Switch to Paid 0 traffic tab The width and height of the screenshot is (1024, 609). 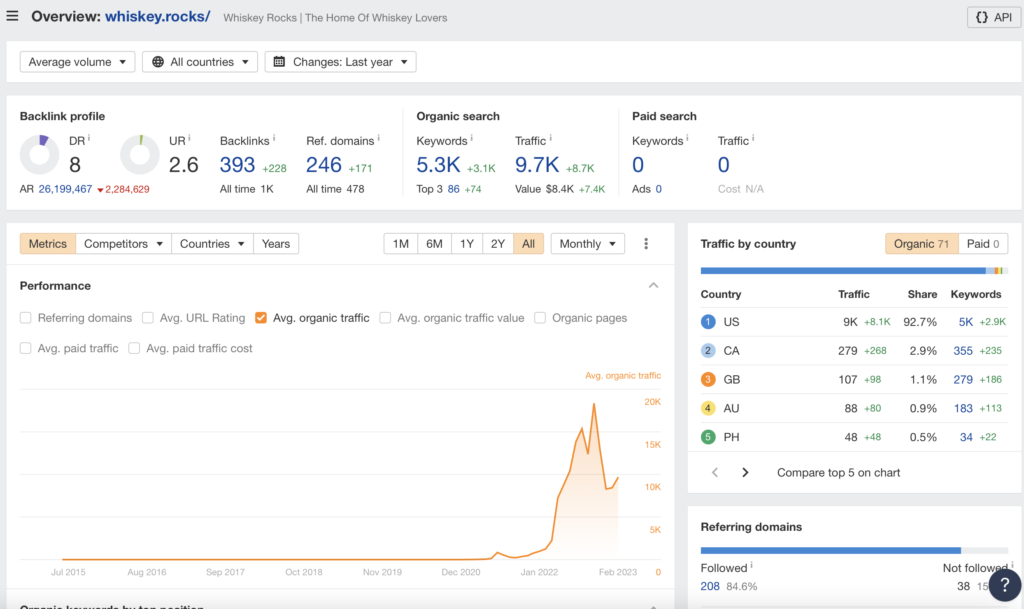(983, 243)
